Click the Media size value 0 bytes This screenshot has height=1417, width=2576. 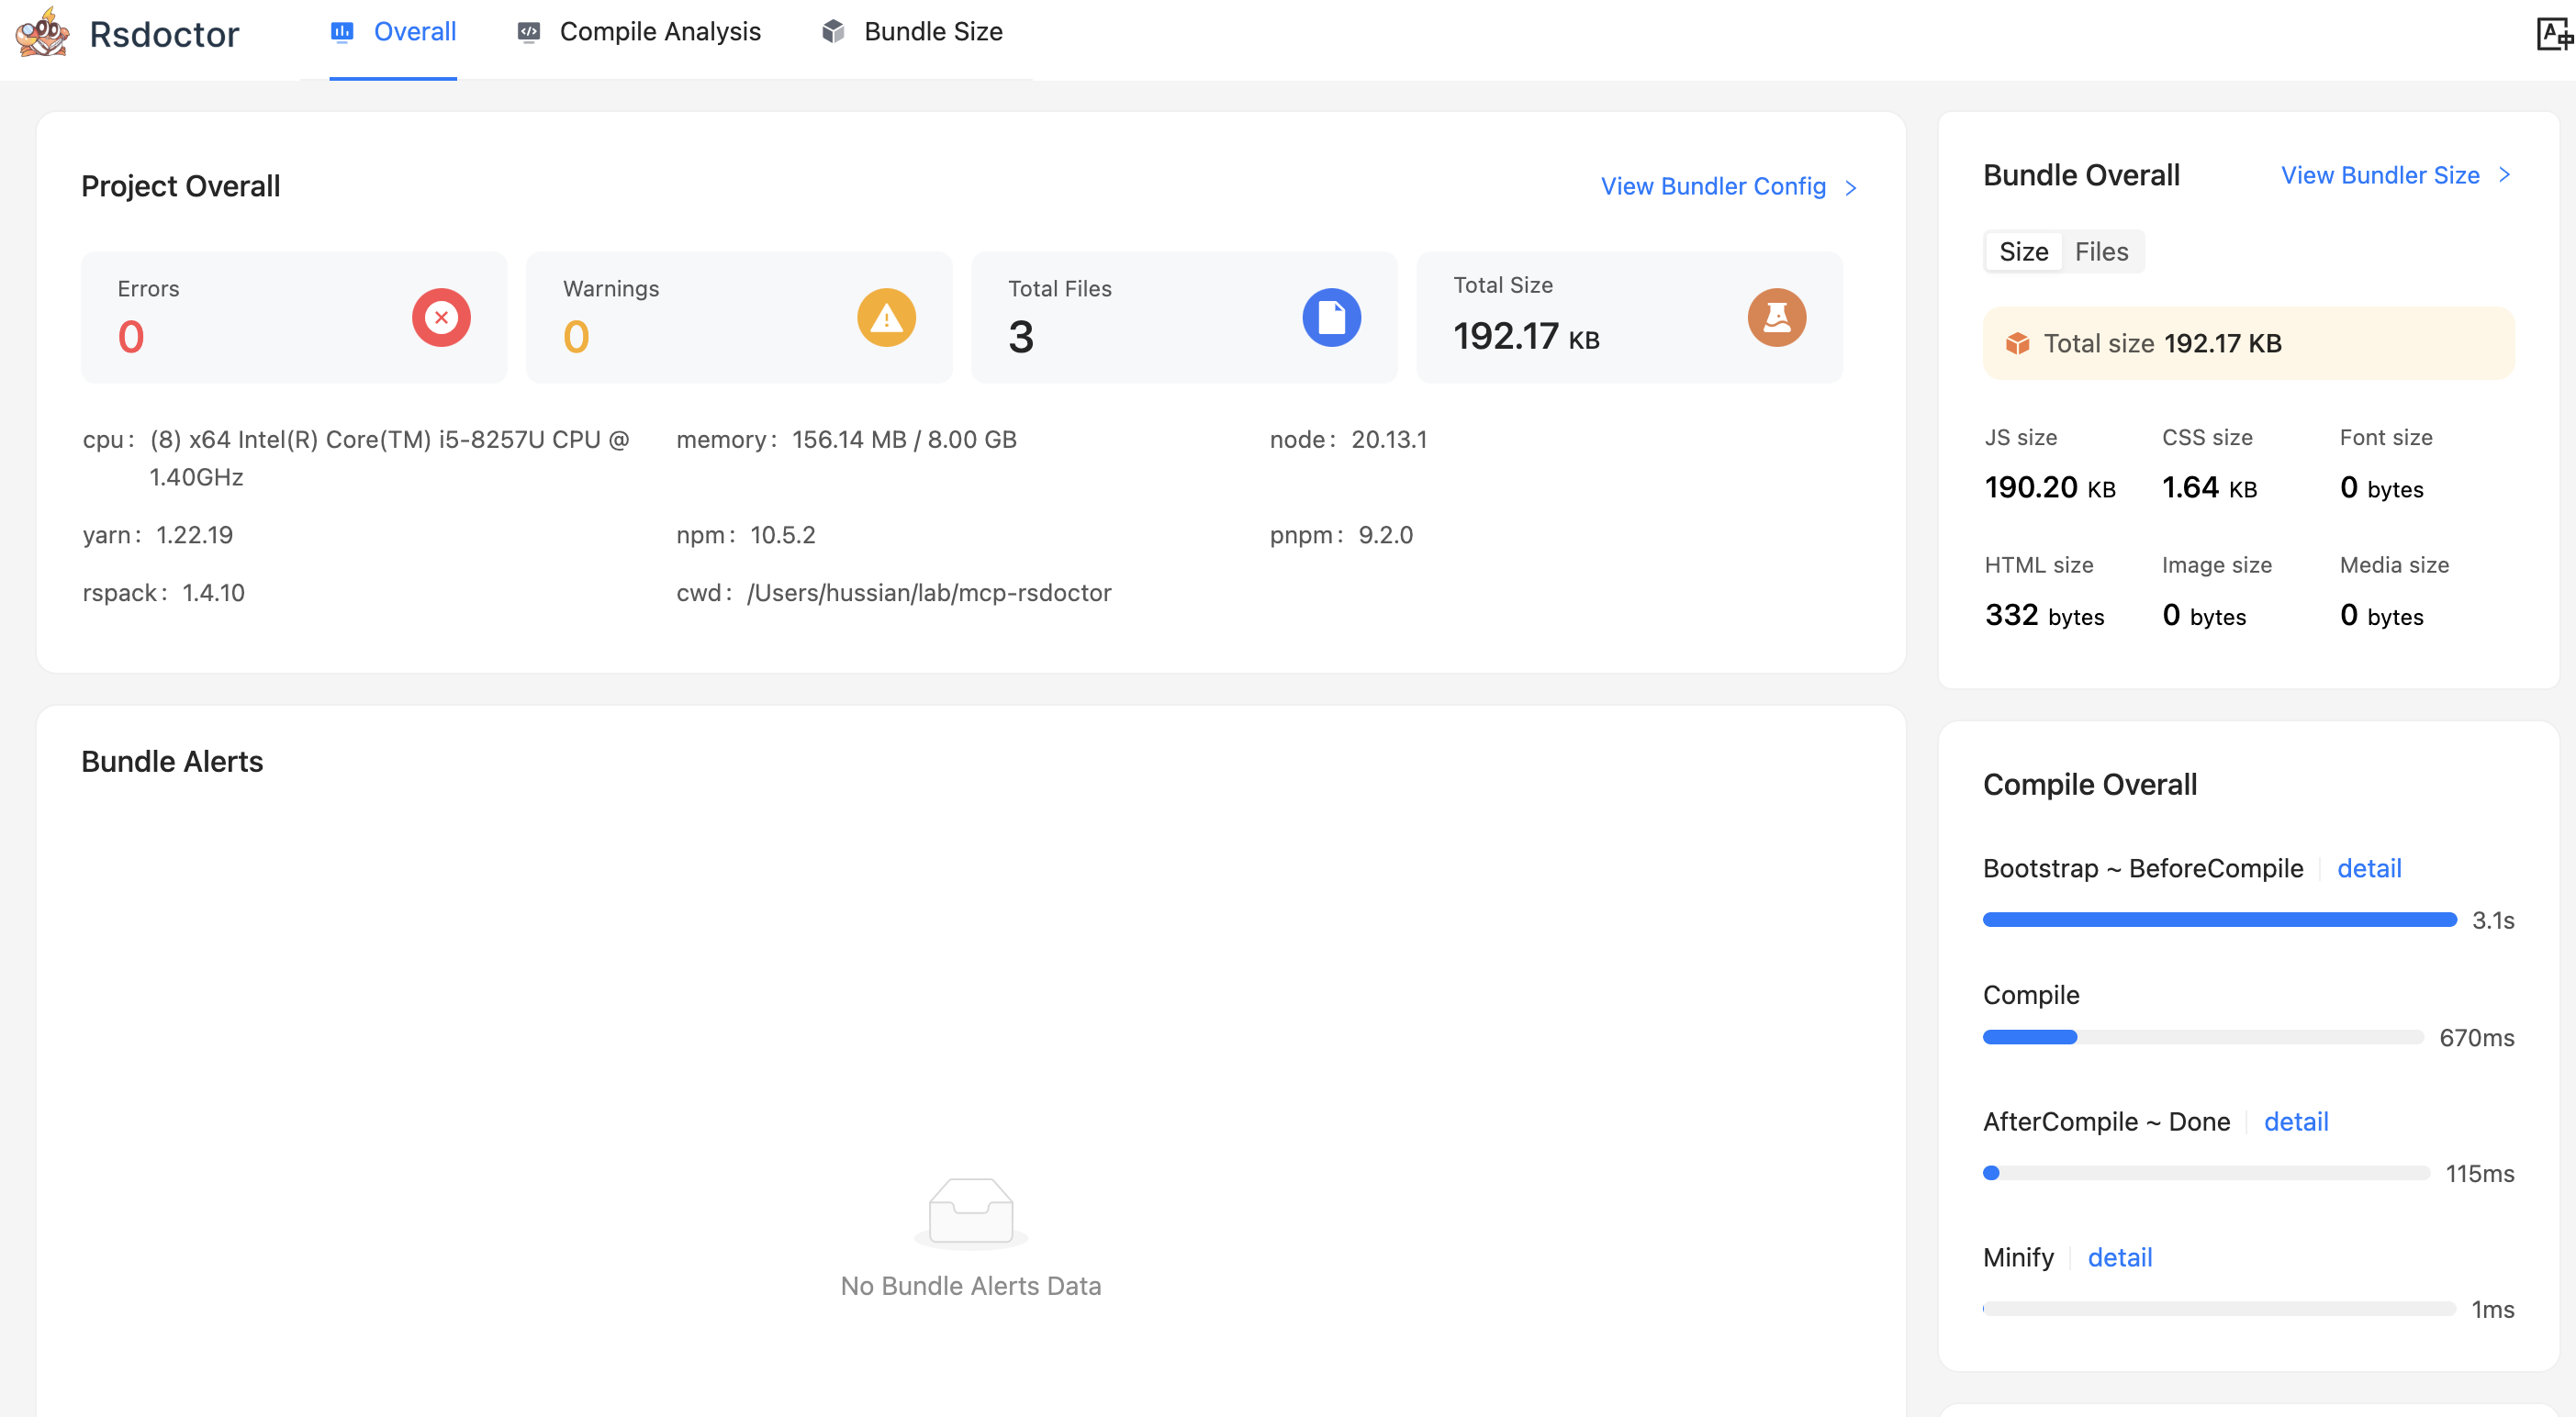point(2381,615)
